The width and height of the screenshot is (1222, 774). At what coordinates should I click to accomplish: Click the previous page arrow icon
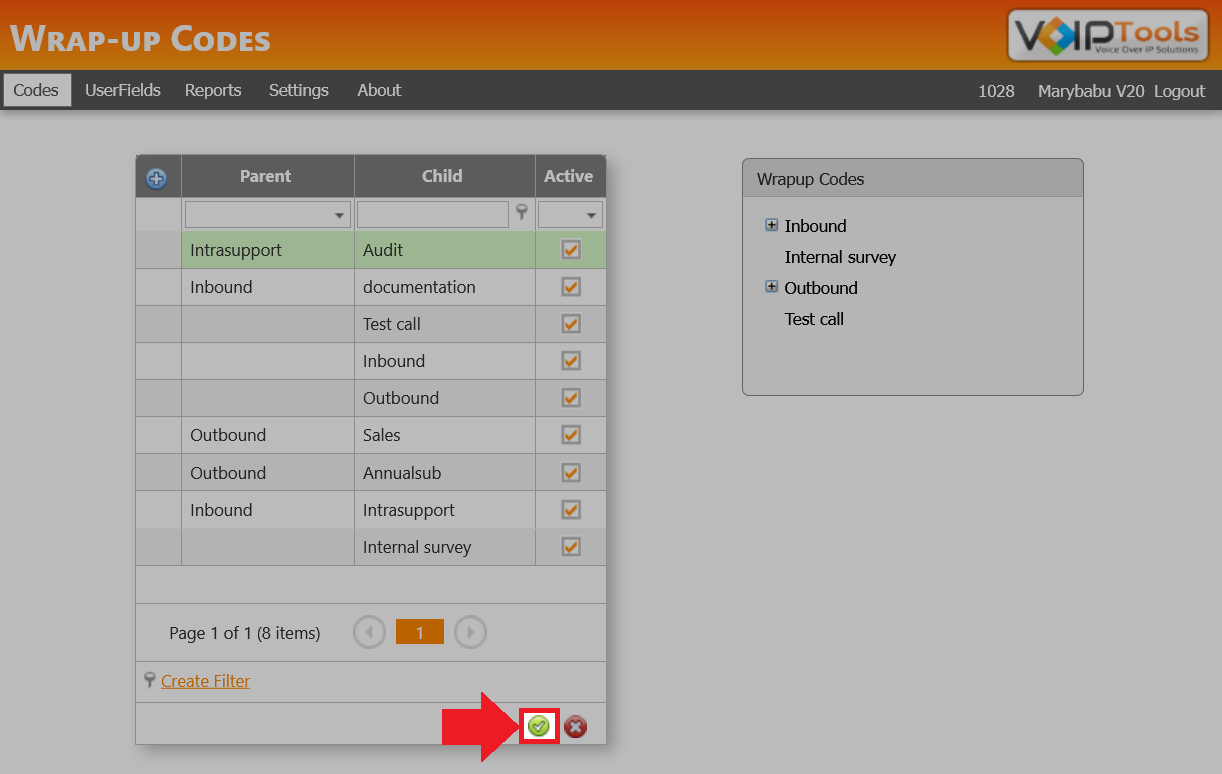[369, 631]
